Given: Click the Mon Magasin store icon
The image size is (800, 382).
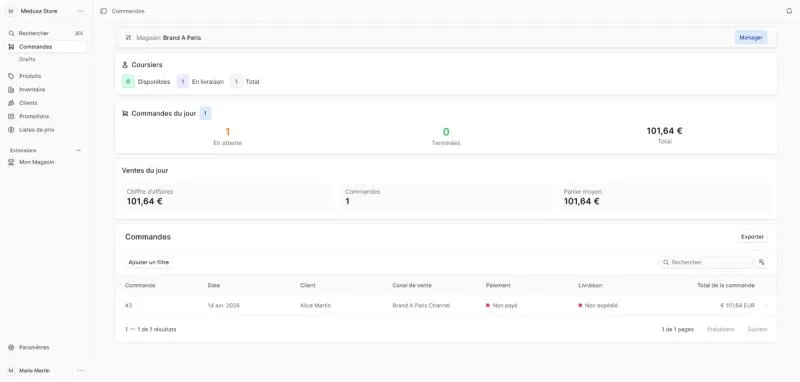Looking at the screenshot, I should point(11,162).
